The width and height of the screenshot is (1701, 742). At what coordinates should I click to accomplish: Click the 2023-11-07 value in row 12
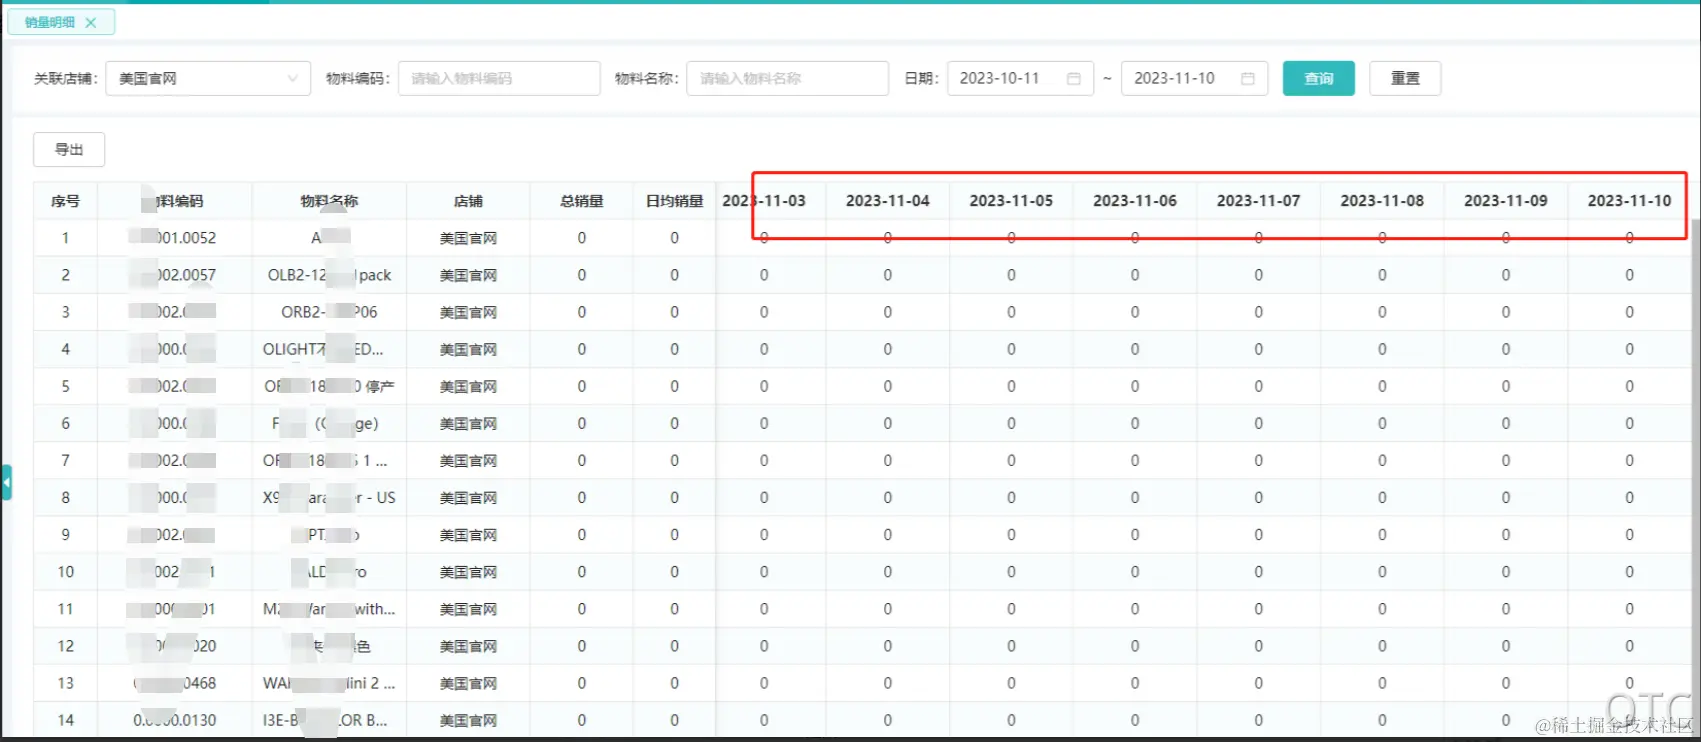pos(1258,646)
